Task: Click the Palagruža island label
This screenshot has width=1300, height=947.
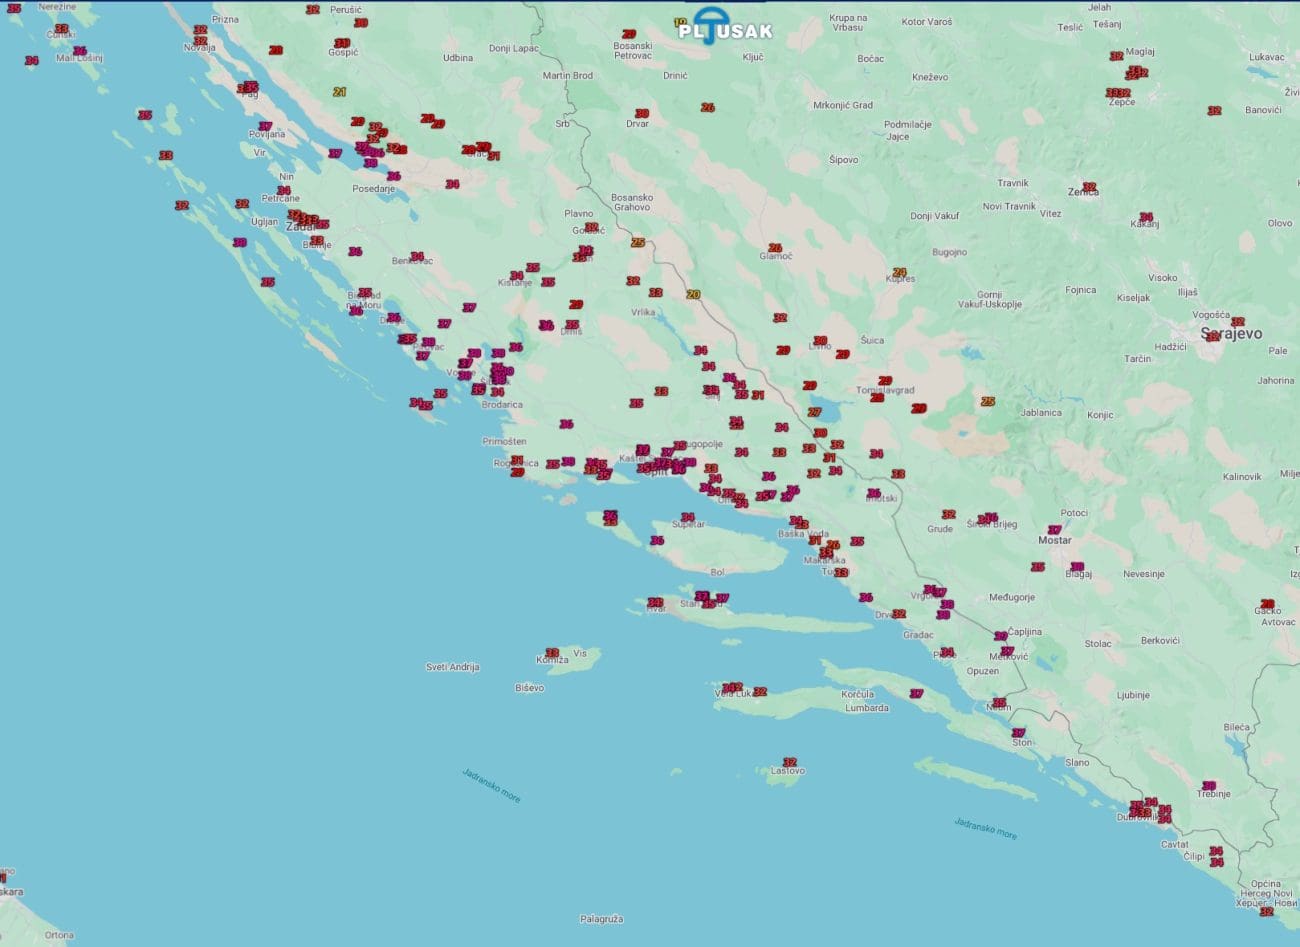Action: 601,919
